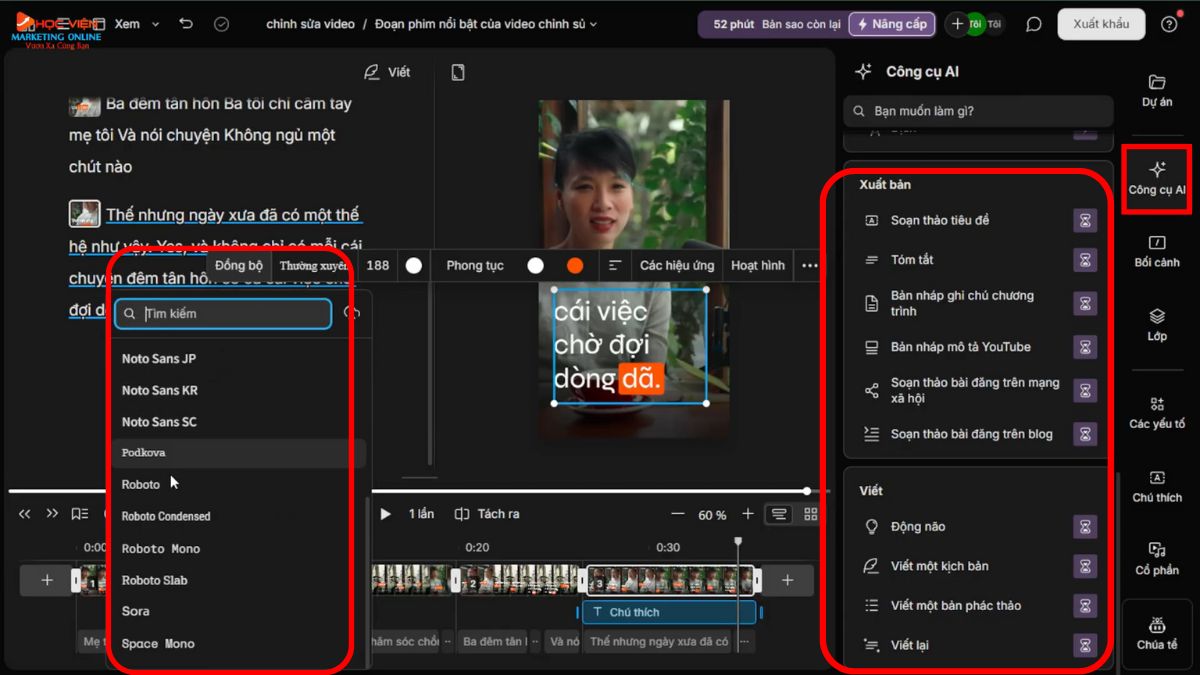
Task: Click hourglass badge beside Tóm tắt
Action: click(x=1085, y=260)
